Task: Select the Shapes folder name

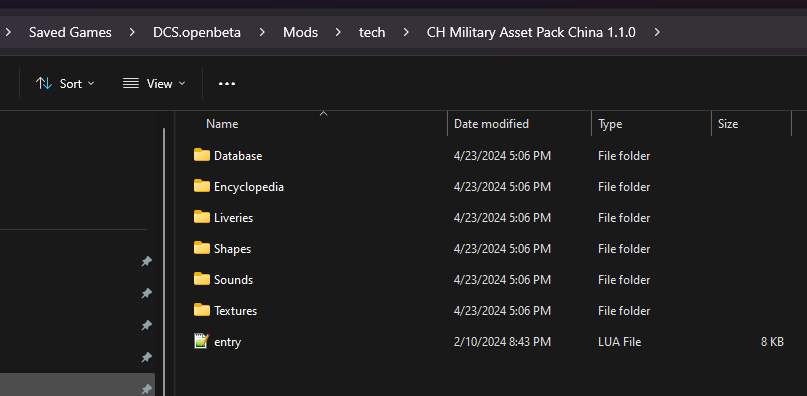Action: coord(232,249)
